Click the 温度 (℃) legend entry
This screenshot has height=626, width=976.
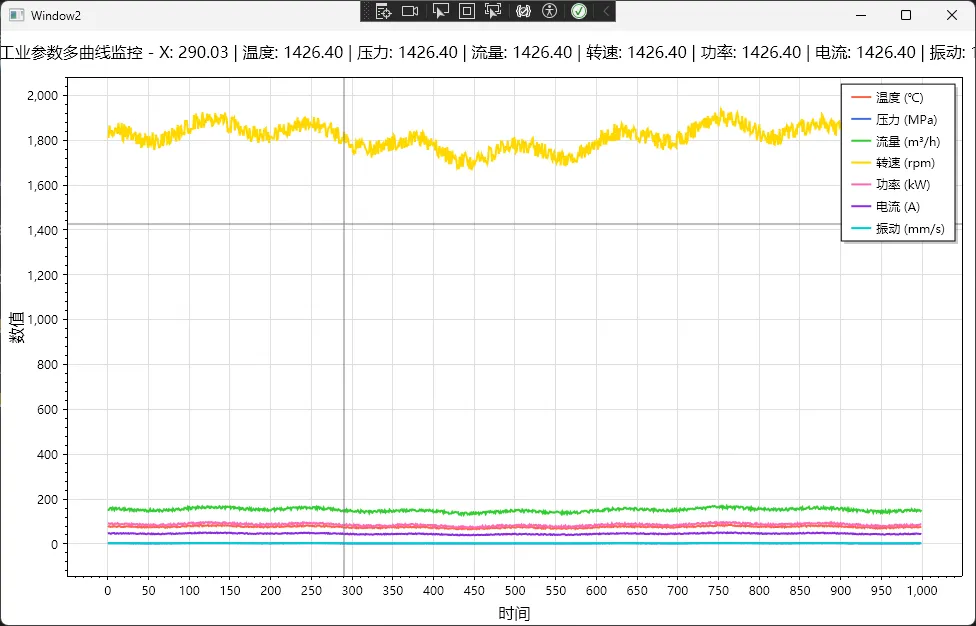point(899,98)
